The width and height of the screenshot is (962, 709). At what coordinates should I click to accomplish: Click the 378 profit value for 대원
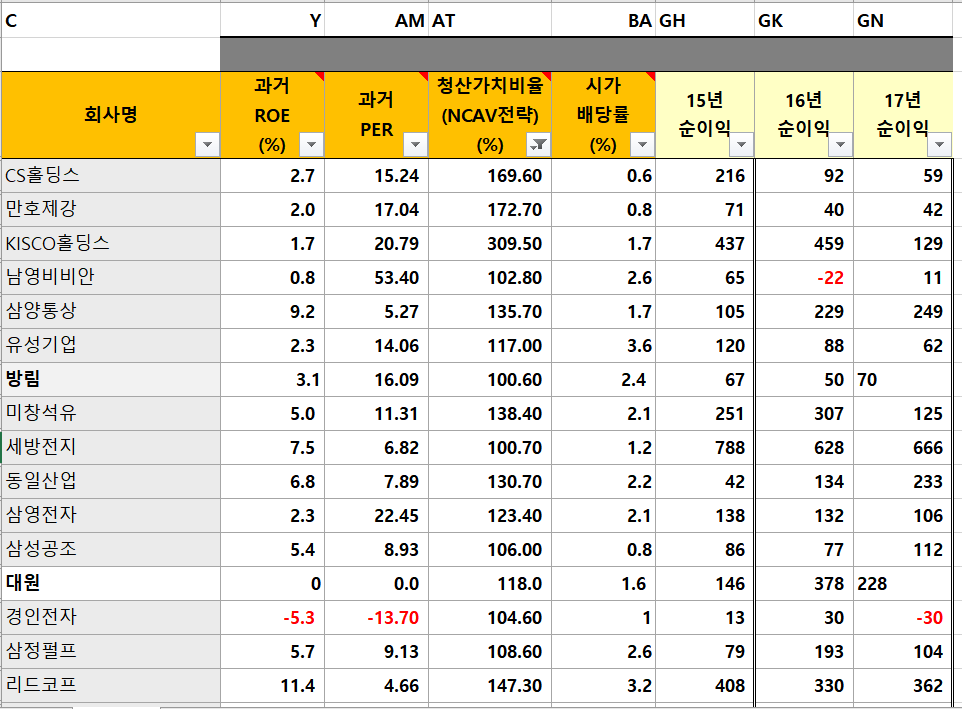829,584
